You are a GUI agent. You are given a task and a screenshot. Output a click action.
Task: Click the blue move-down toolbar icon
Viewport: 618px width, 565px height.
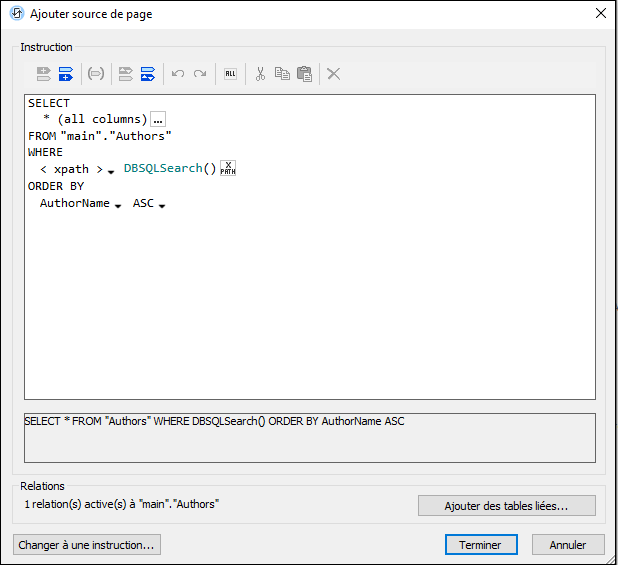point(147,74)
